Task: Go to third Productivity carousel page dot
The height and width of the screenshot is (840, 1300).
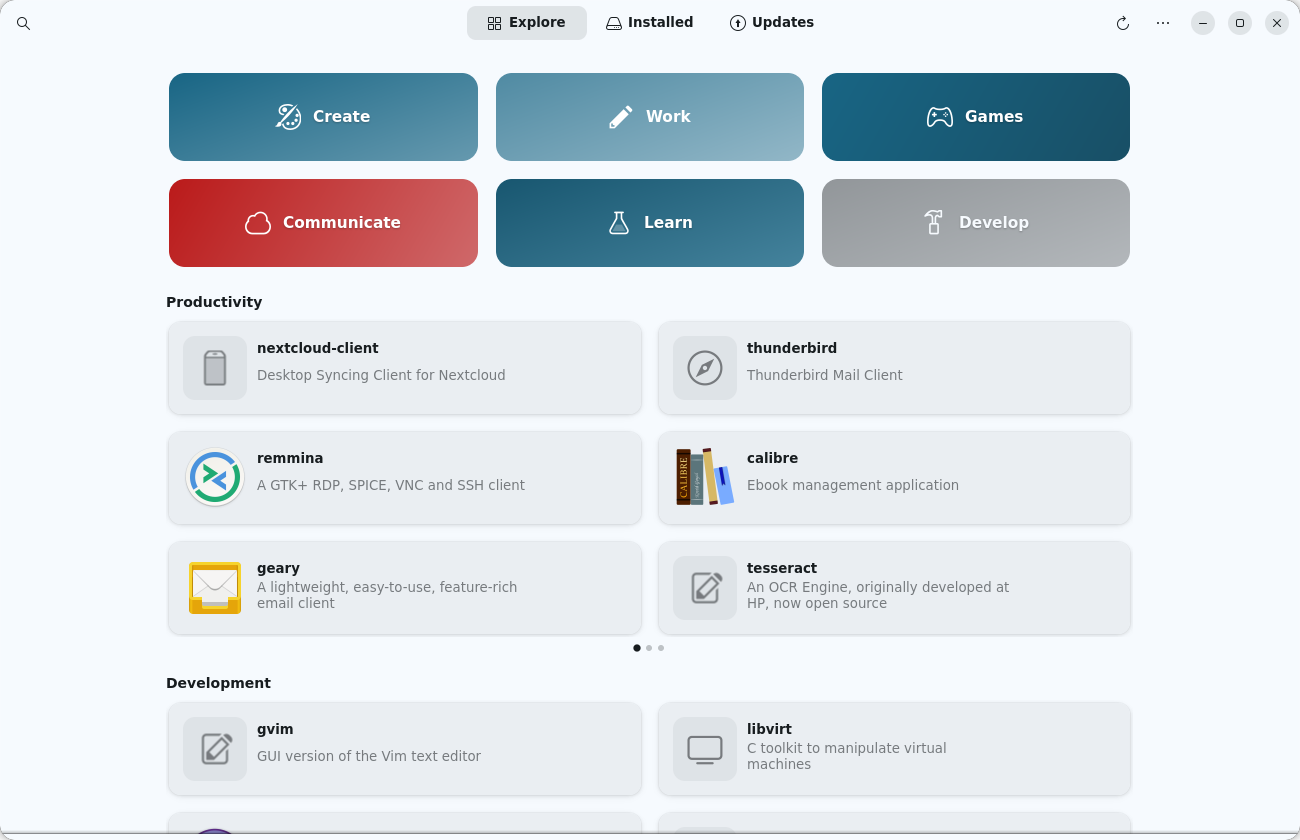Action: point(661,648)
